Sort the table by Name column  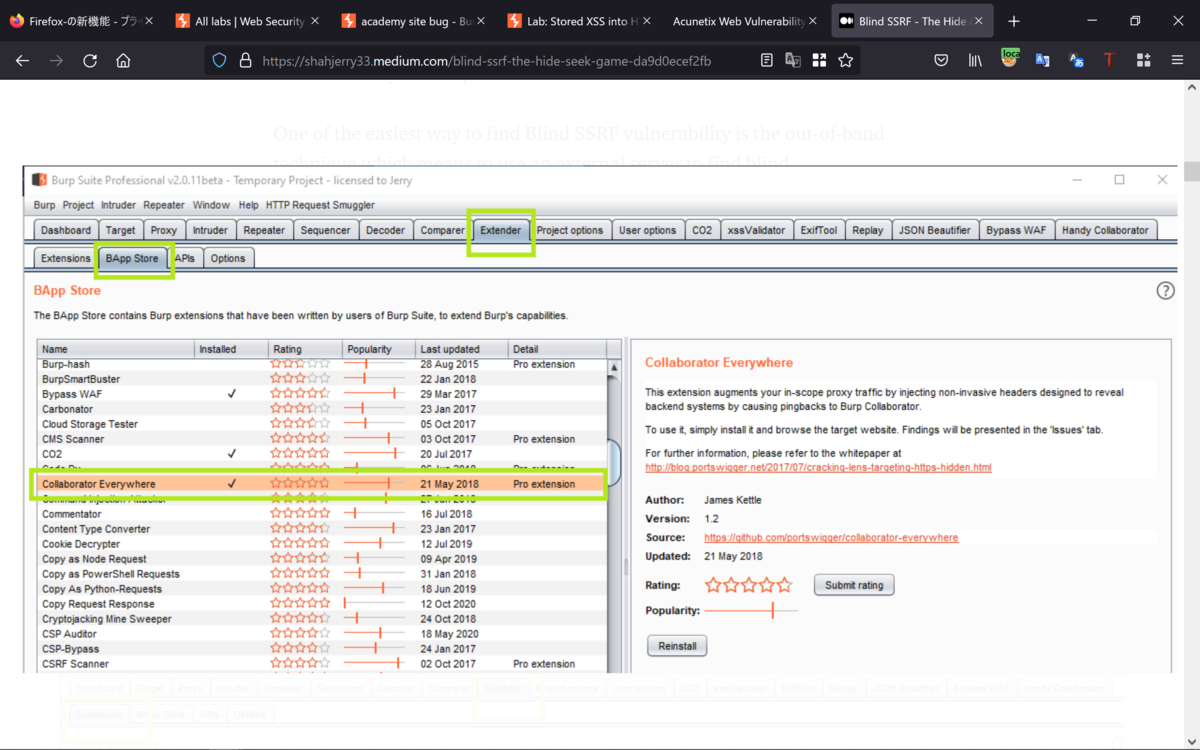pyautogui.click(x=116, y=349)
